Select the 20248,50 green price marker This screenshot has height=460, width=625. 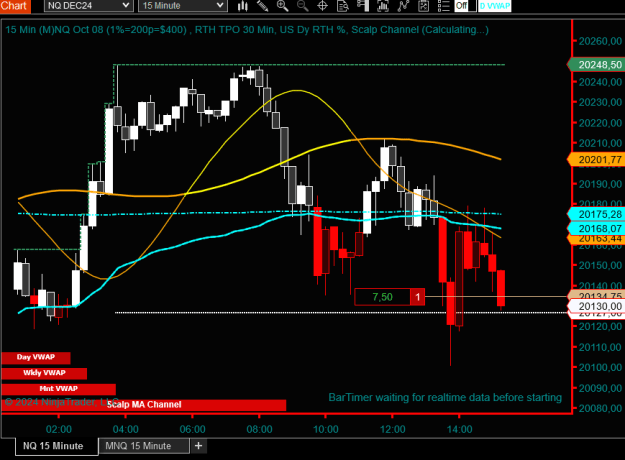(596, 65)
